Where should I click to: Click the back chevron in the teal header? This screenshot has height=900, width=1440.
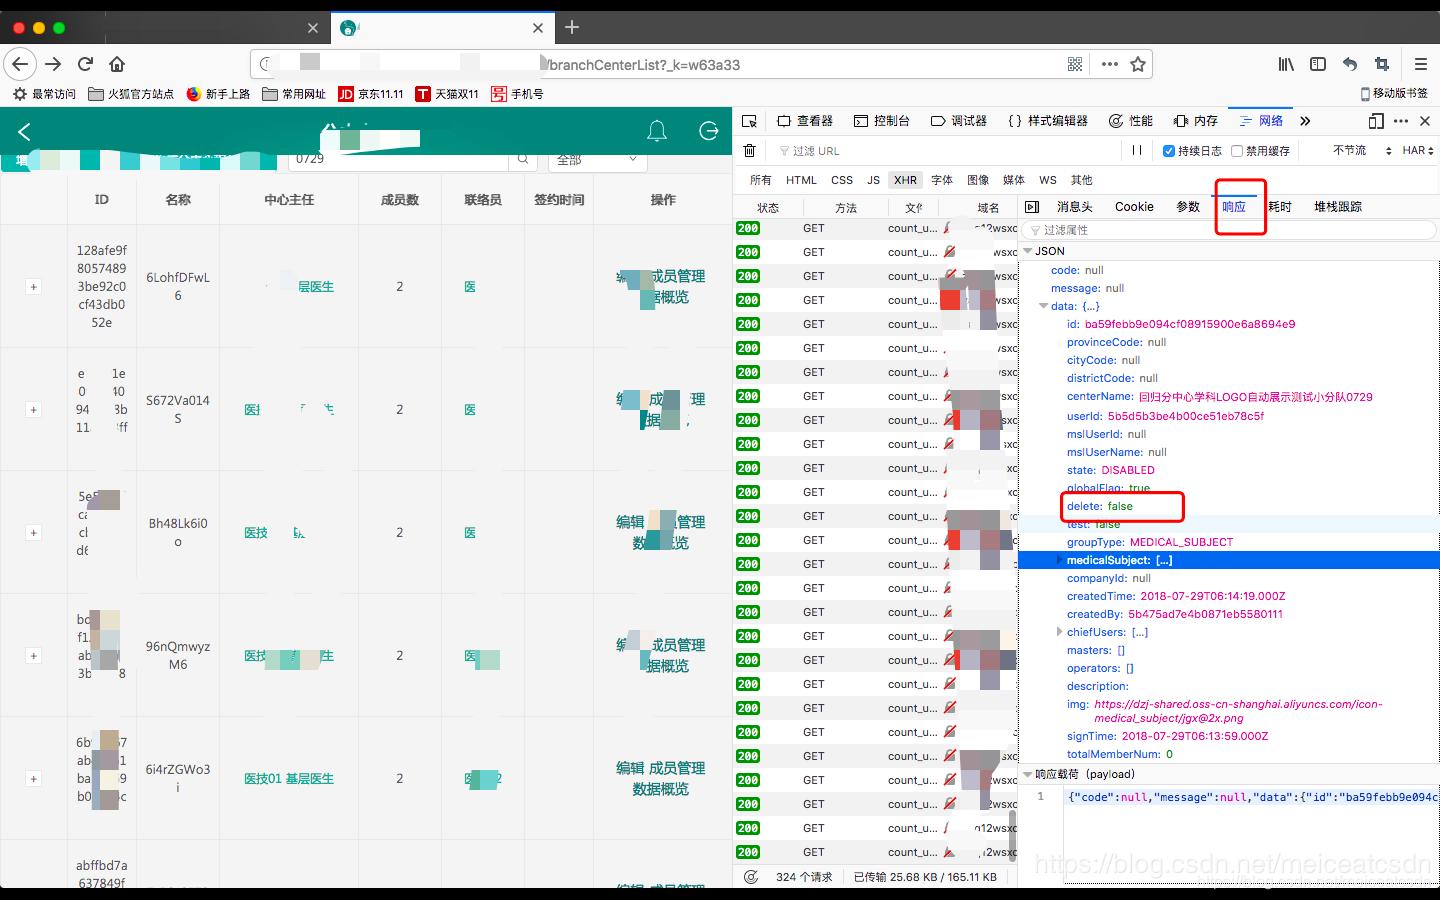(x=24, y=131)
